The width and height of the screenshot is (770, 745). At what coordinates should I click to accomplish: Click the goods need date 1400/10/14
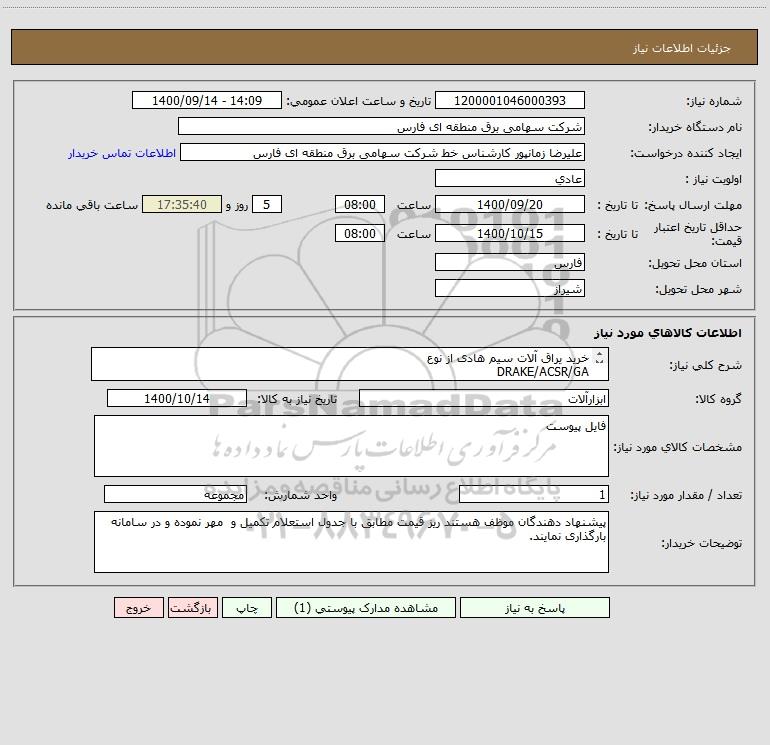tap(177, 398)
